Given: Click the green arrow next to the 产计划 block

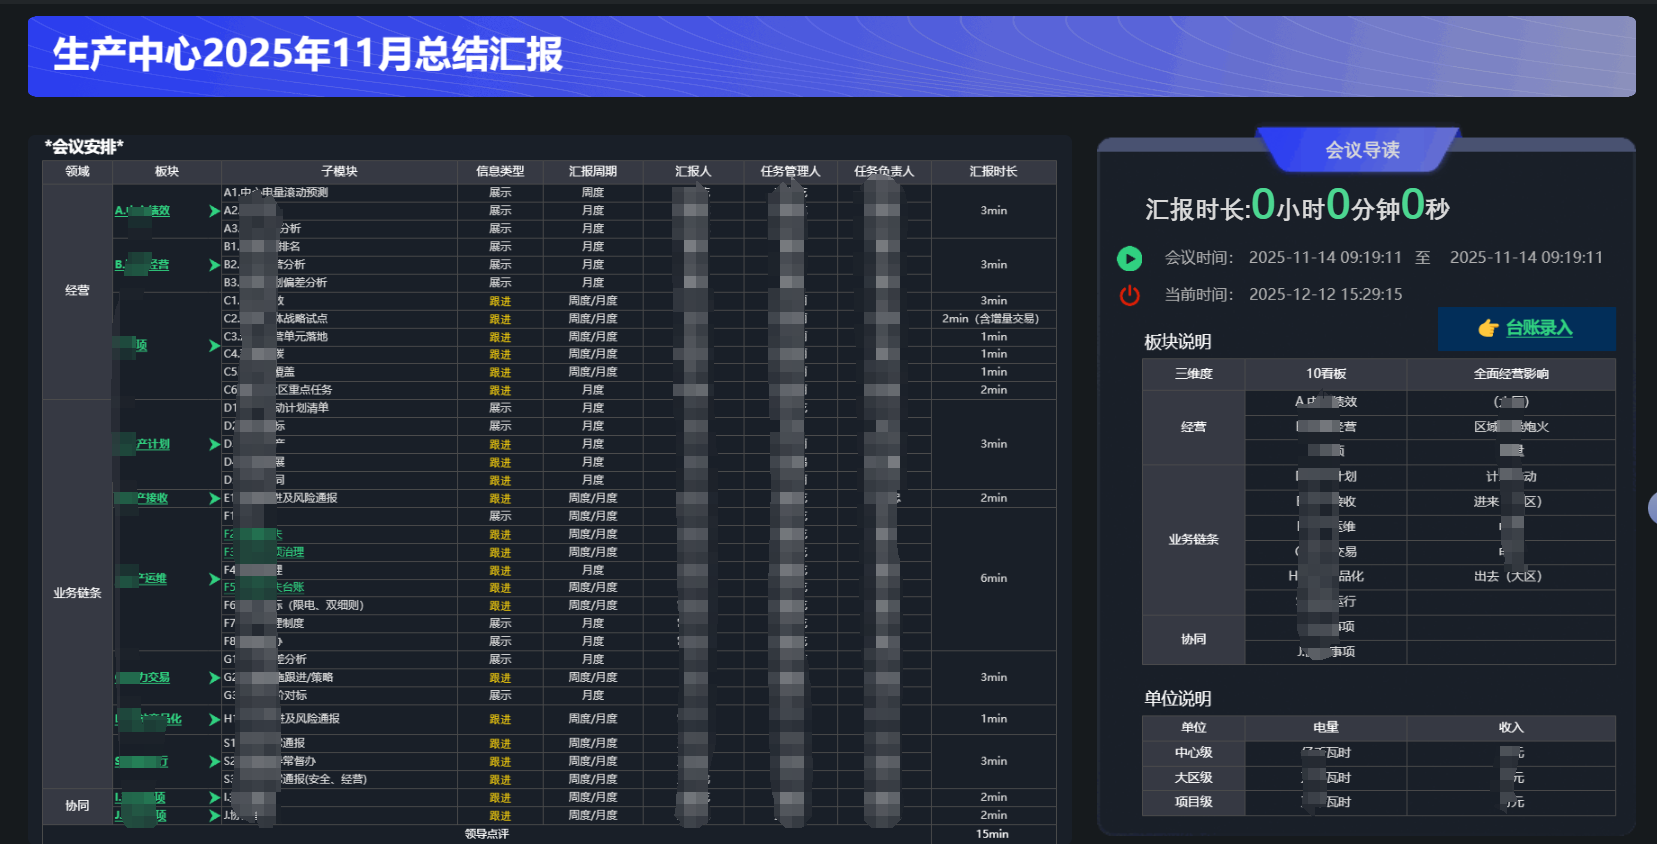Looking at the screenshot, I should [x=214, y=444].
